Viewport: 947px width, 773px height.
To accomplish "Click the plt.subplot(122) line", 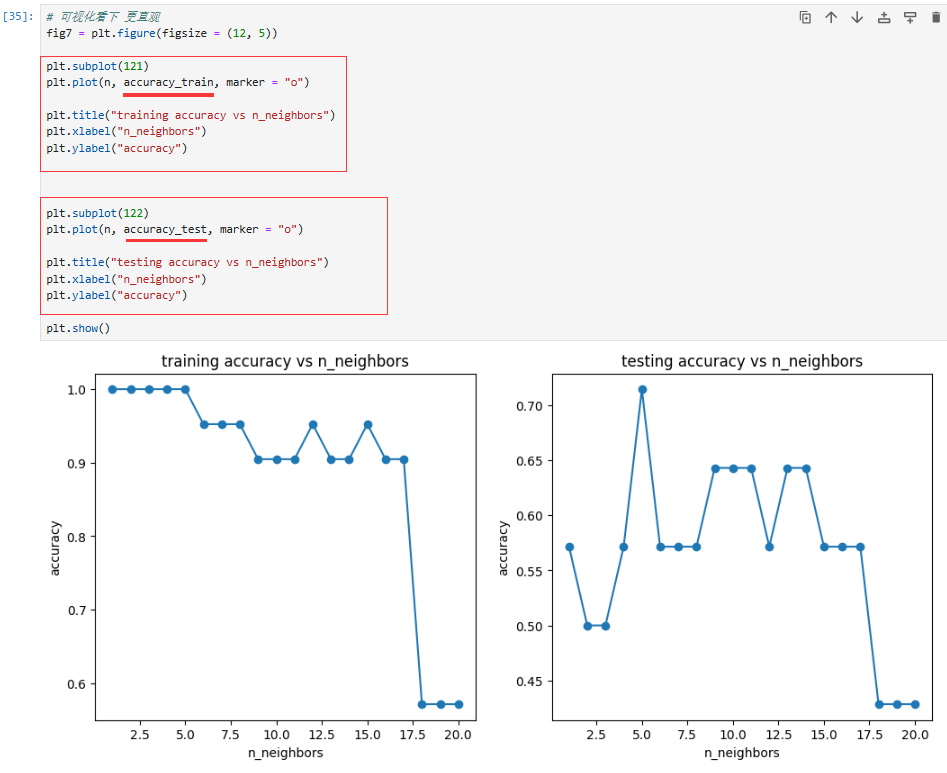I will [97, 213].
